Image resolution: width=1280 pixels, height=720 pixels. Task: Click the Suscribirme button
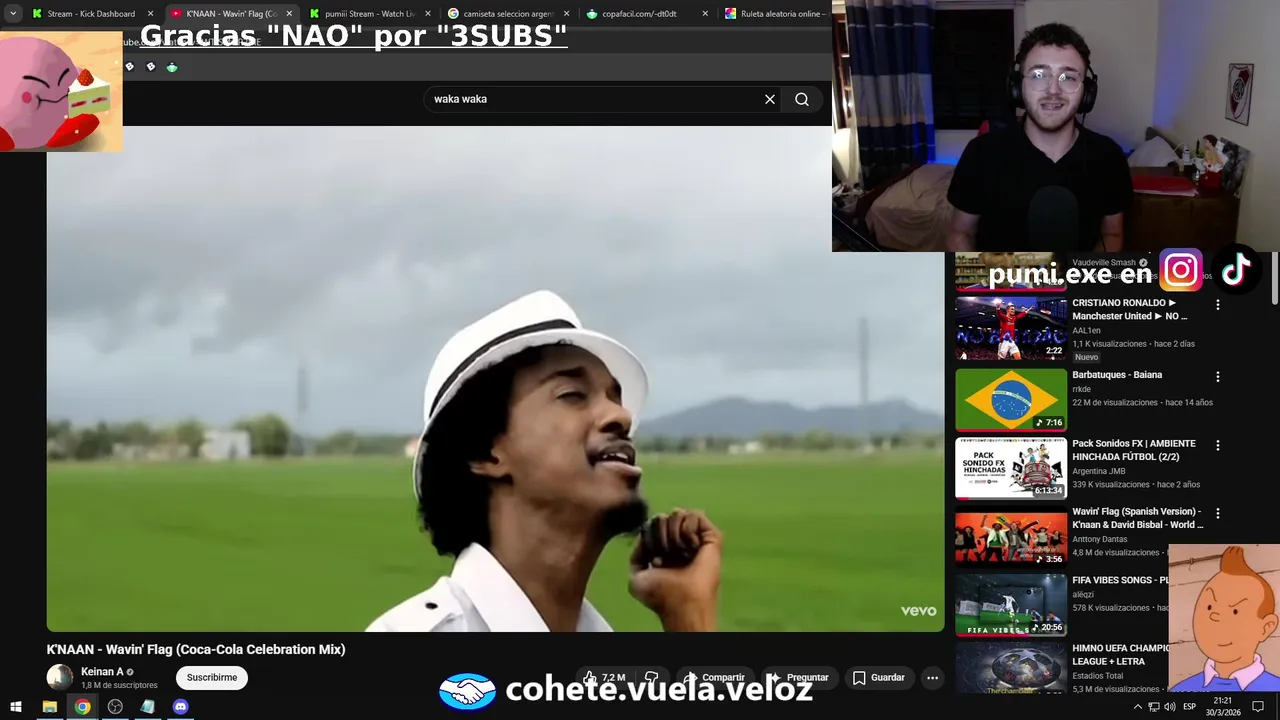[x=212, y=677]
